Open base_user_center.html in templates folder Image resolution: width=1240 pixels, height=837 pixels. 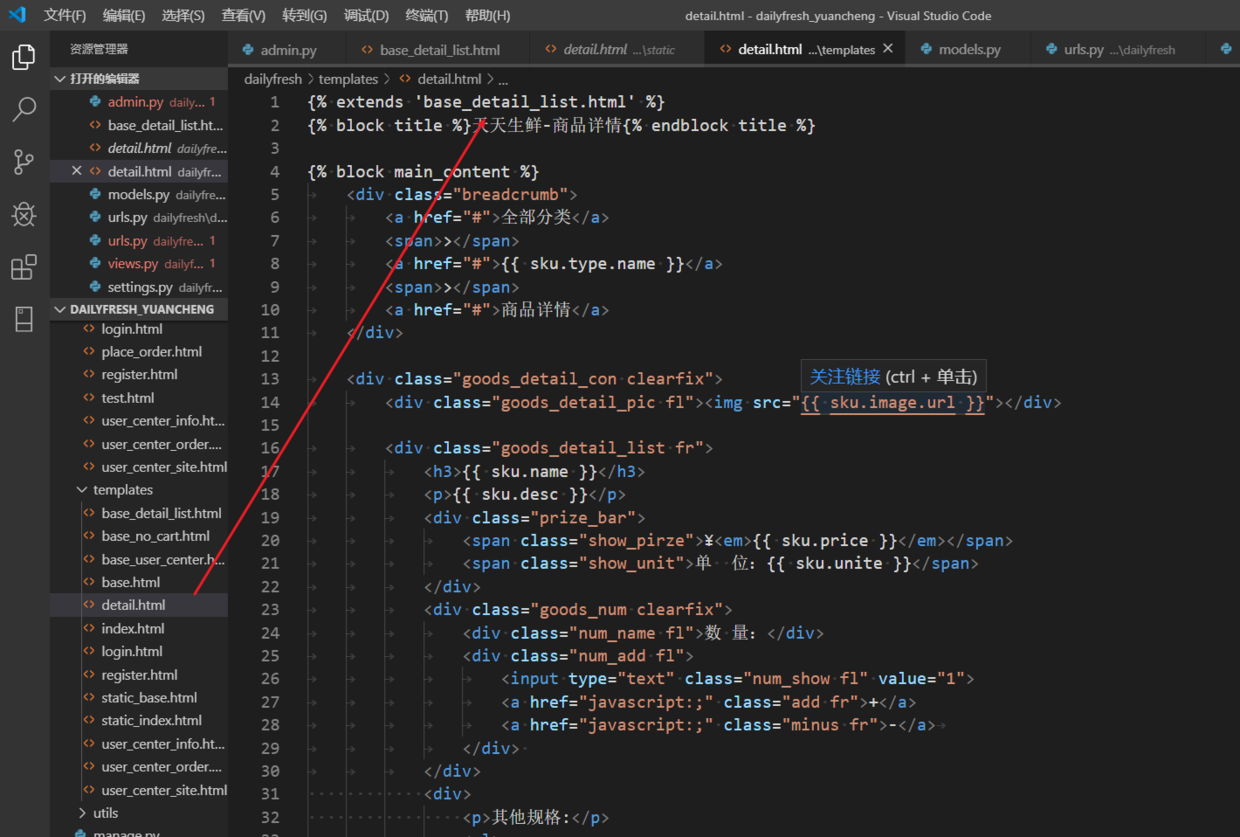pyautogui.click(x=139, y=559)
